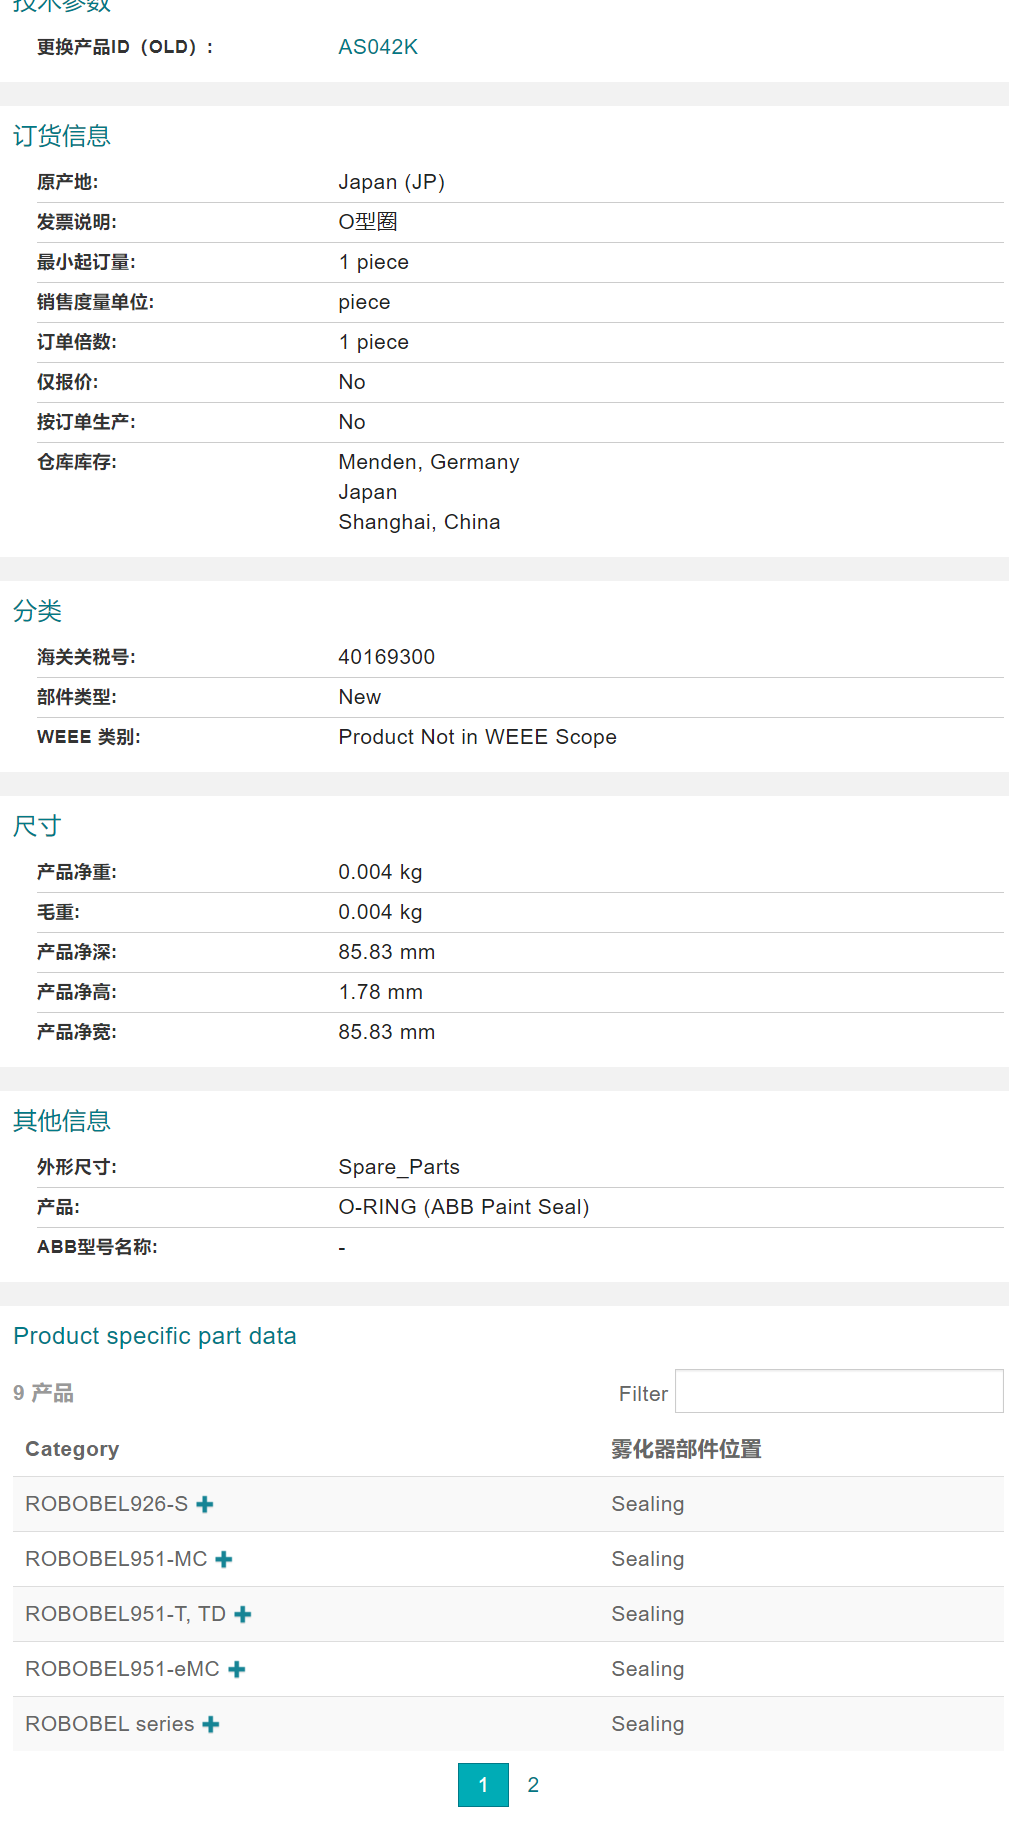The image size is (1009, 1844).
Task: Select the ROBOBEL951-MC category text
Action: pyautogui.click(x=116, y=1559)
